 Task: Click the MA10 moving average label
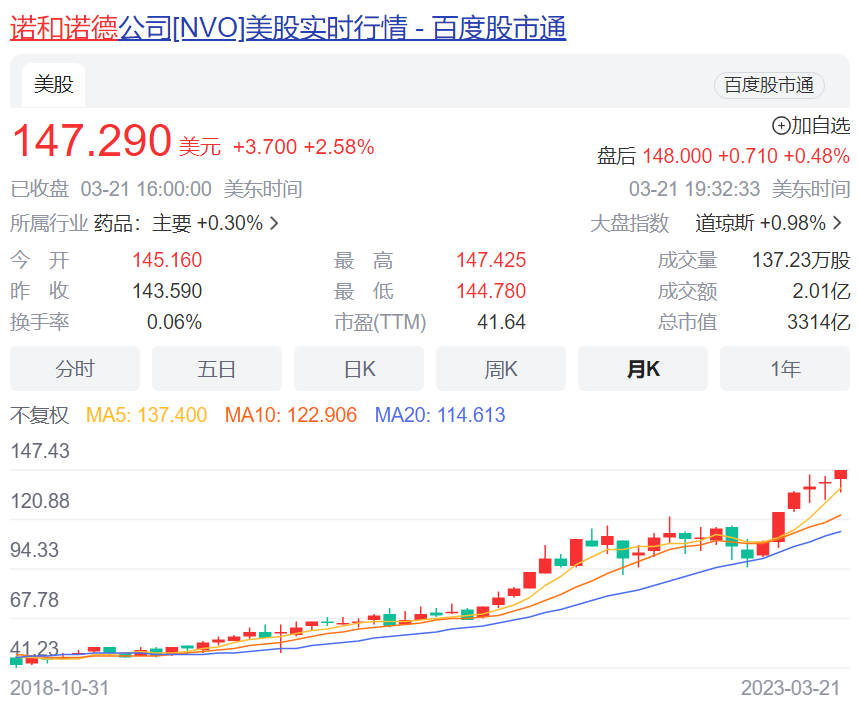(291, 415)
